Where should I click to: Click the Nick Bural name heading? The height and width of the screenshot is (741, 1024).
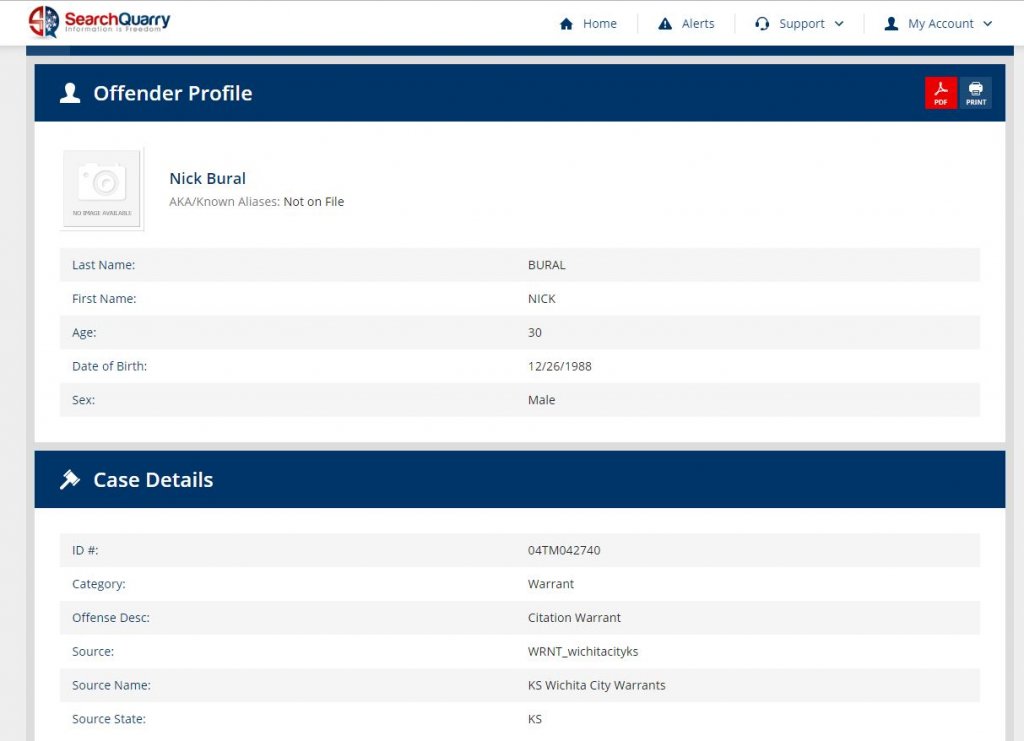click(207, 178)
